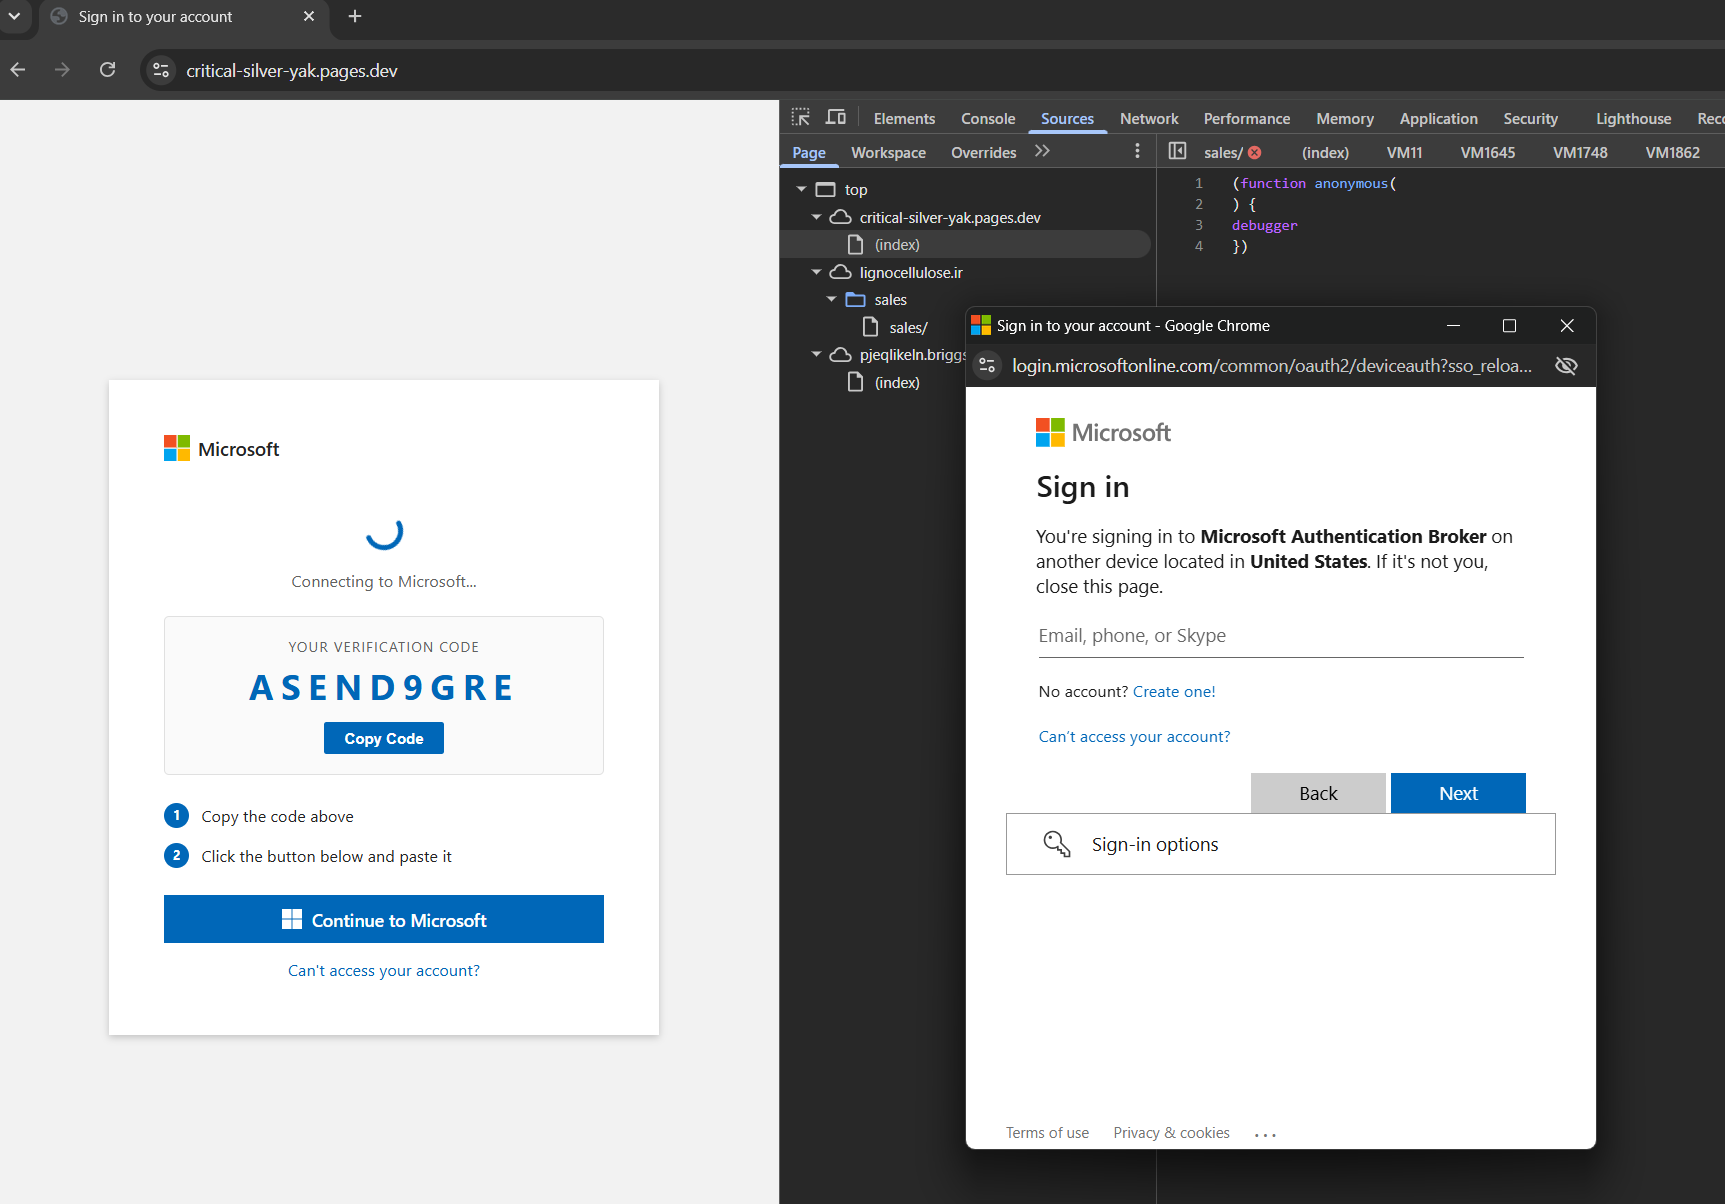The height and width of the screenshot is (1204, 1725).
Task: Click the sales folder icon
Action: pyautogui.click(x=855, y=299)
